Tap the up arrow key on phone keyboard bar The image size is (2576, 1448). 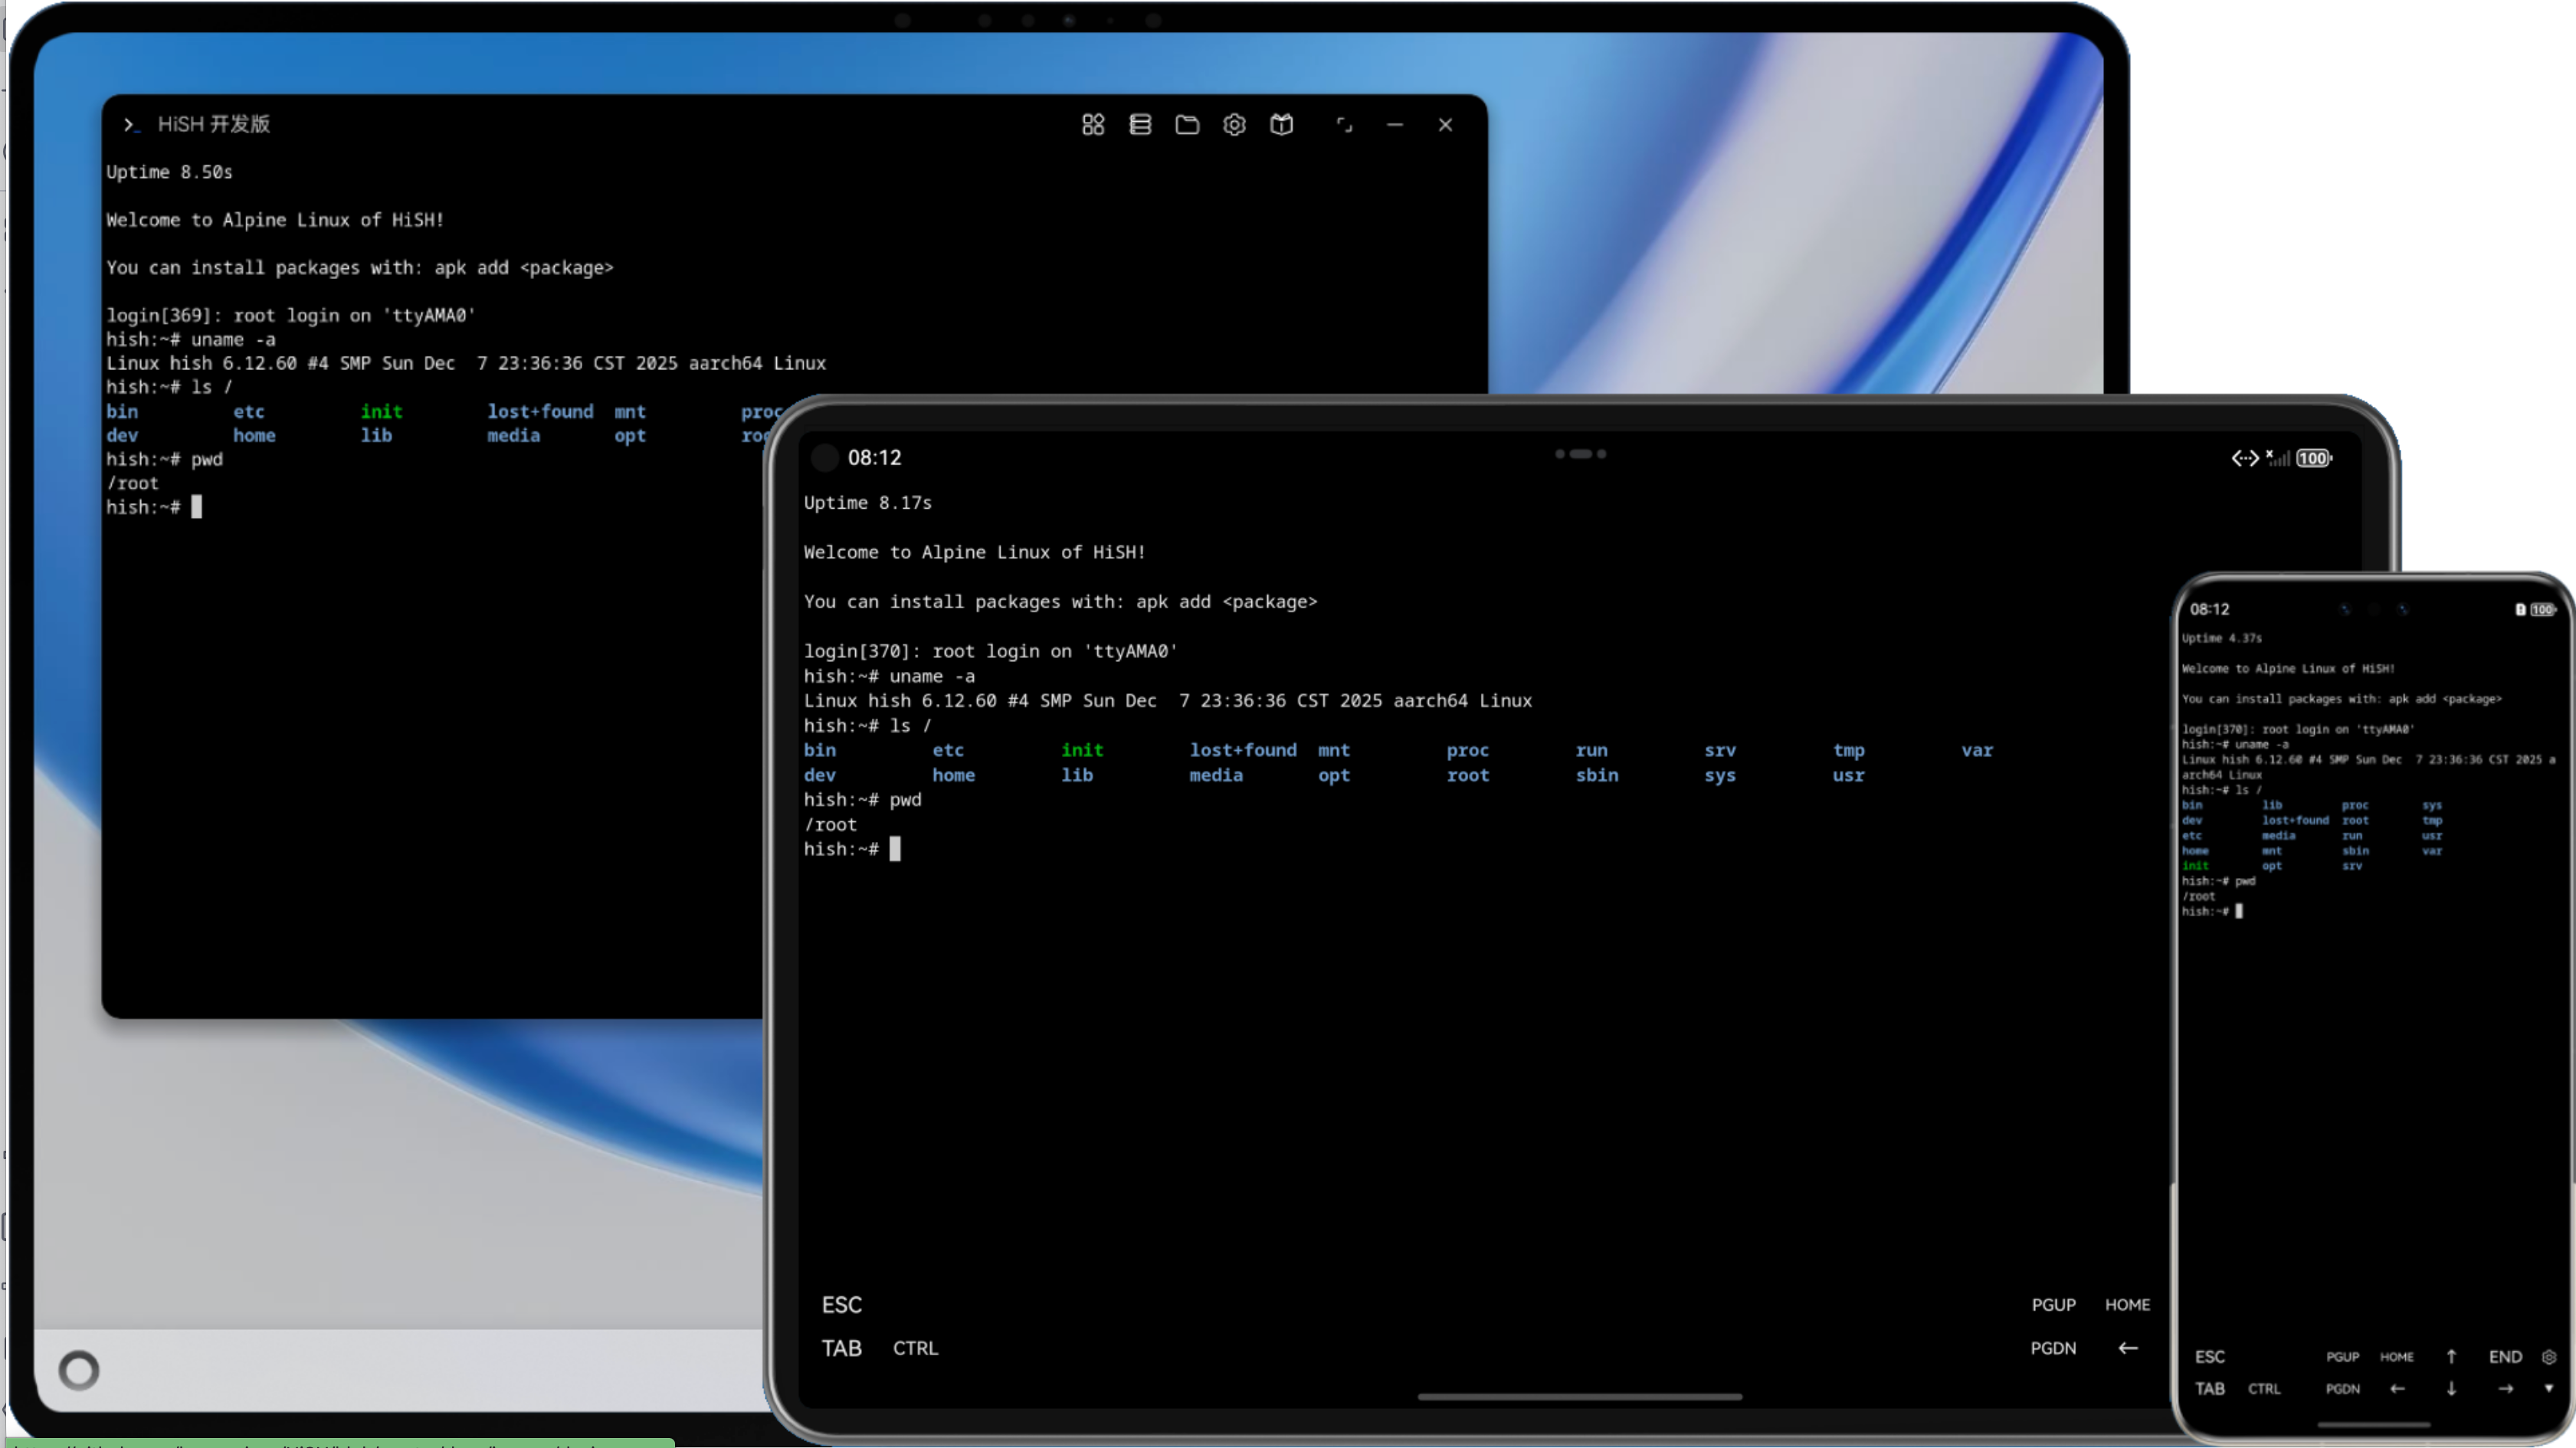click(x=2451, y=1356)
